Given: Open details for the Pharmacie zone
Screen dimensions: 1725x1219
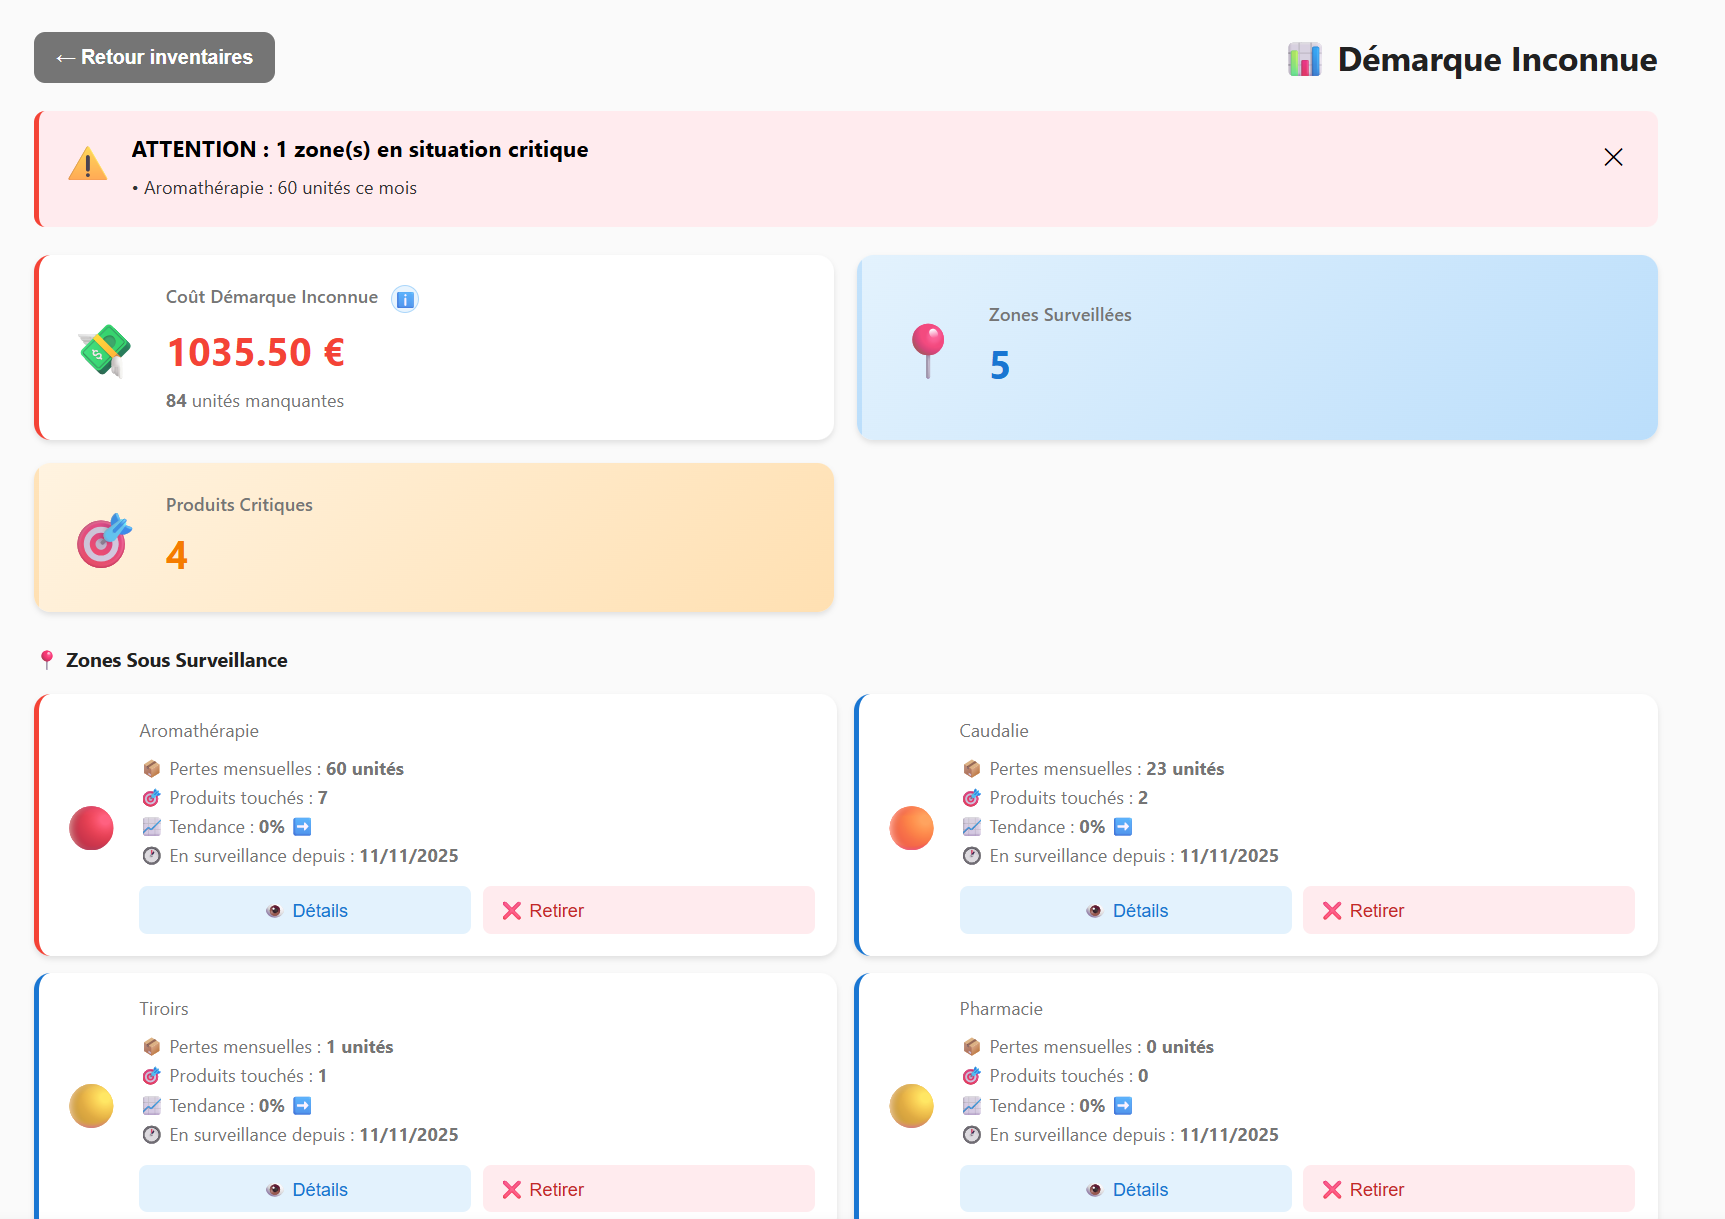Looking at the screenshot, I should coord(1124,1189).
